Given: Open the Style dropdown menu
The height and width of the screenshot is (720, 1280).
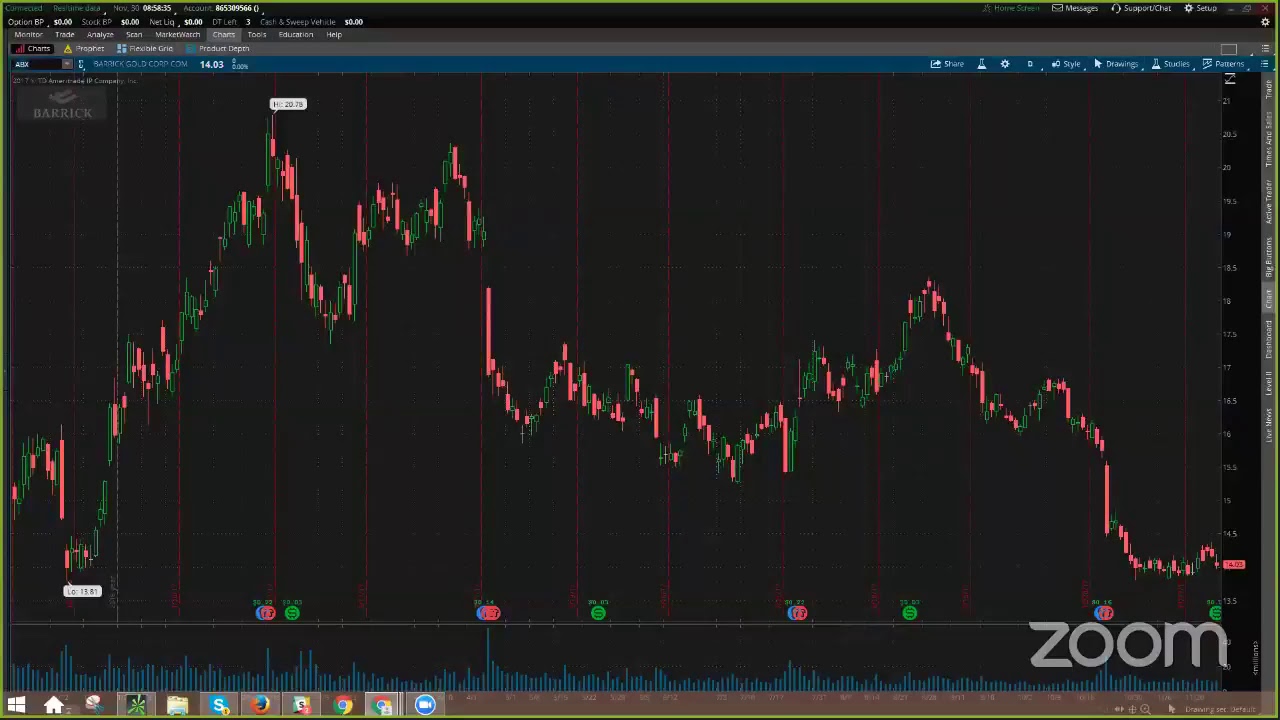Looking at the screenshot, I should tap(1066, 64).
